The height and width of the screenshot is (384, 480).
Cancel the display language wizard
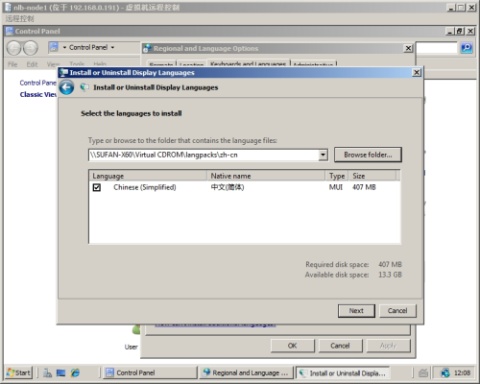[397, 311]
